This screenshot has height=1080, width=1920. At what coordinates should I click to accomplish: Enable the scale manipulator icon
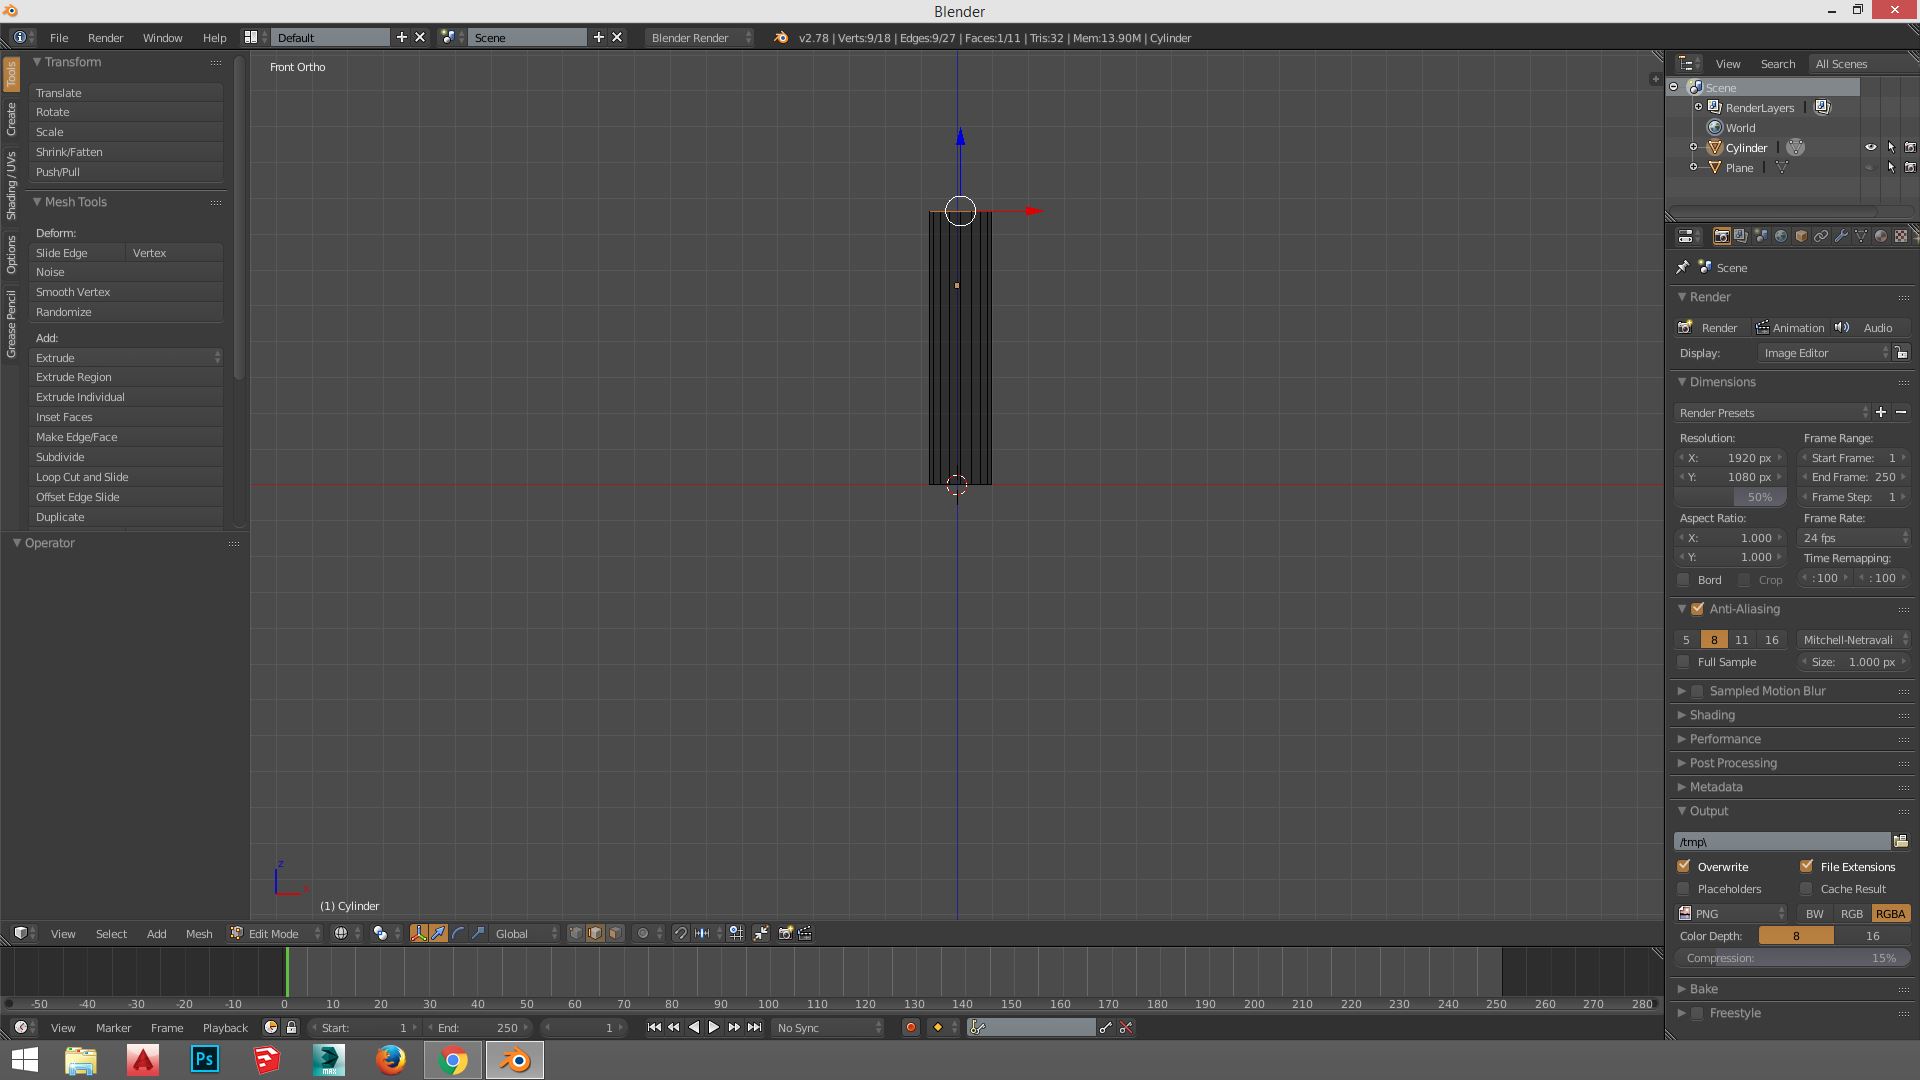pos(478,933)
